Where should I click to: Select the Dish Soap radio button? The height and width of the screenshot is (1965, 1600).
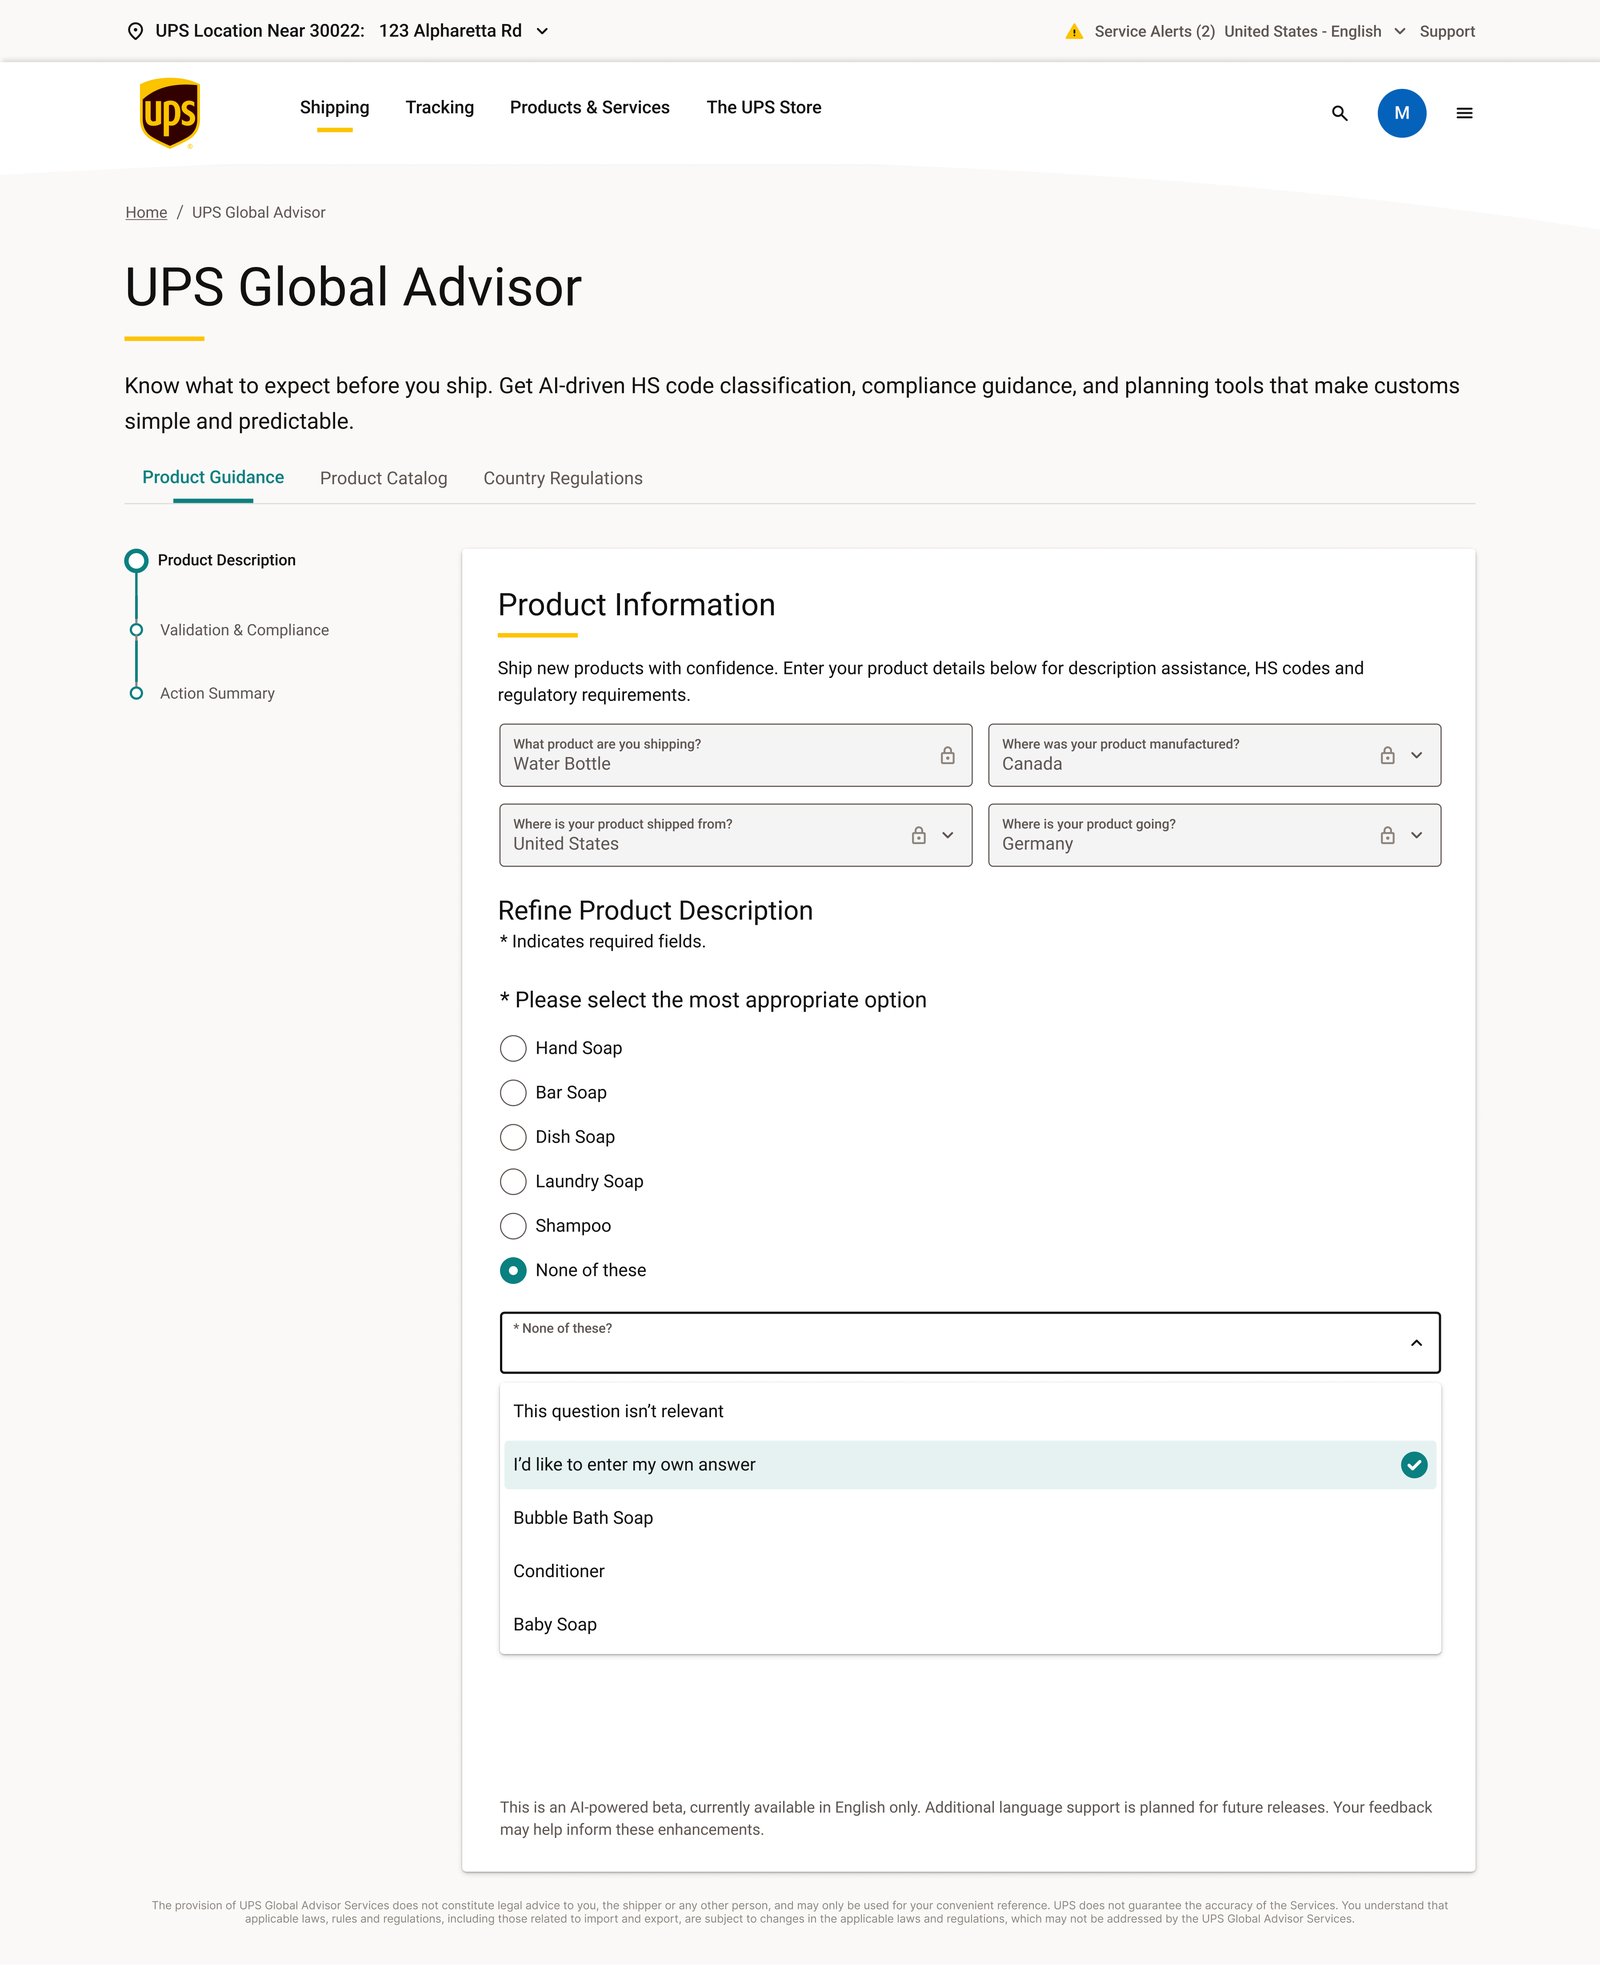[x=513, y=1137]
